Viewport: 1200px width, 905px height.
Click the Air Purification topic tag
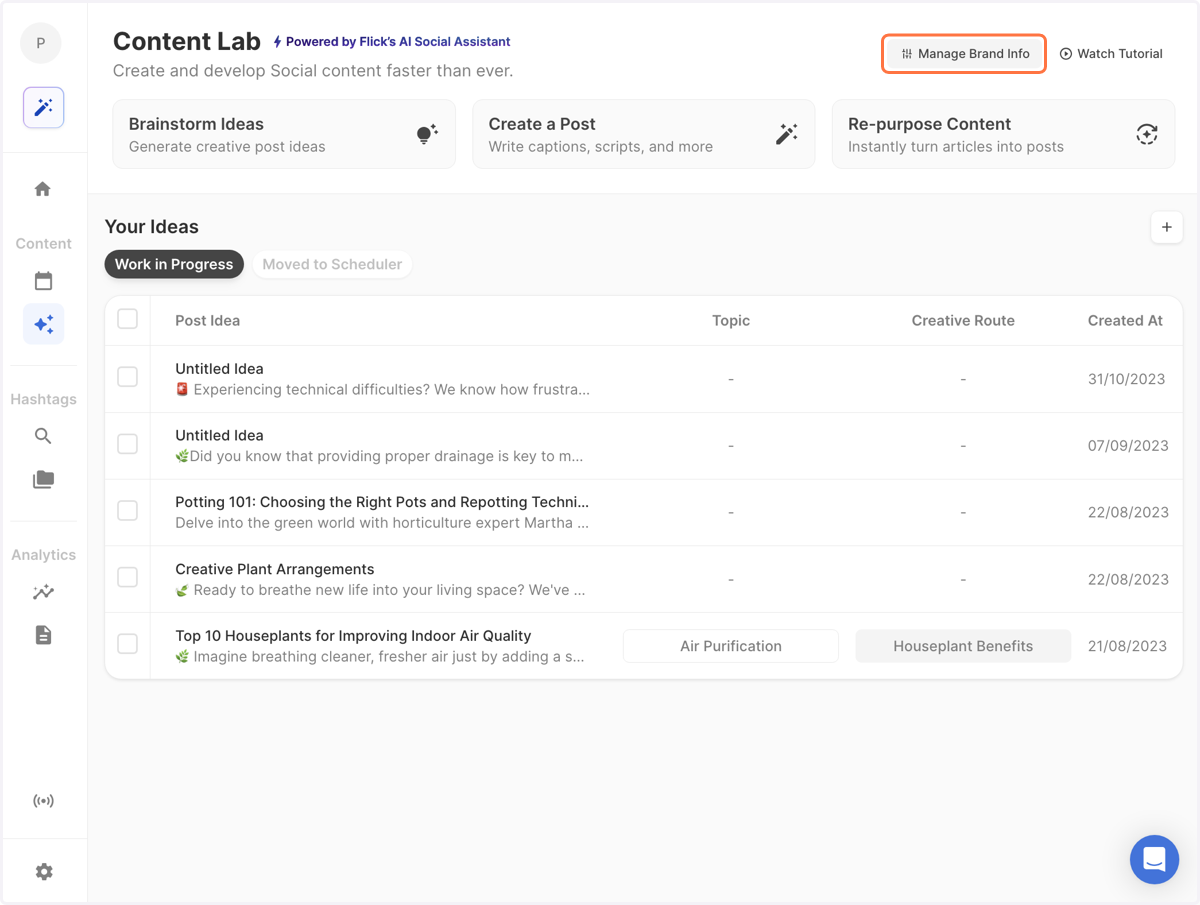(x=731, y=646)
